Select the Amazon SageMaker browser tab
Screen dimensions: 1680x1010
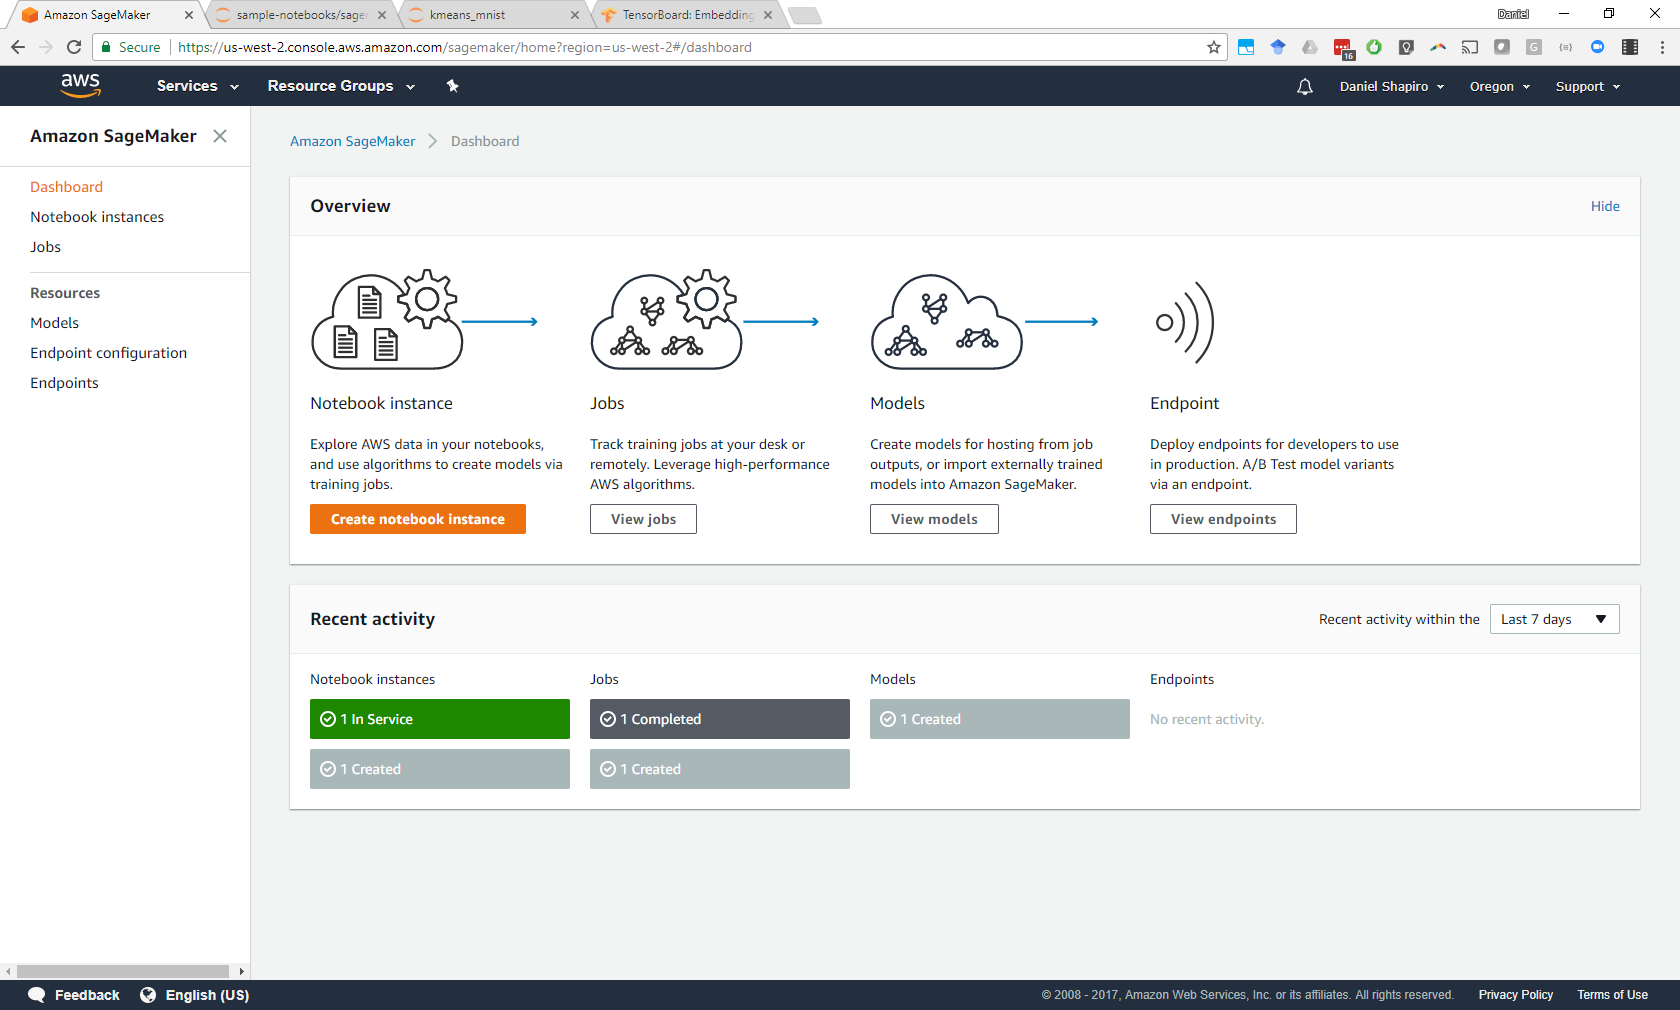[108, 15]
